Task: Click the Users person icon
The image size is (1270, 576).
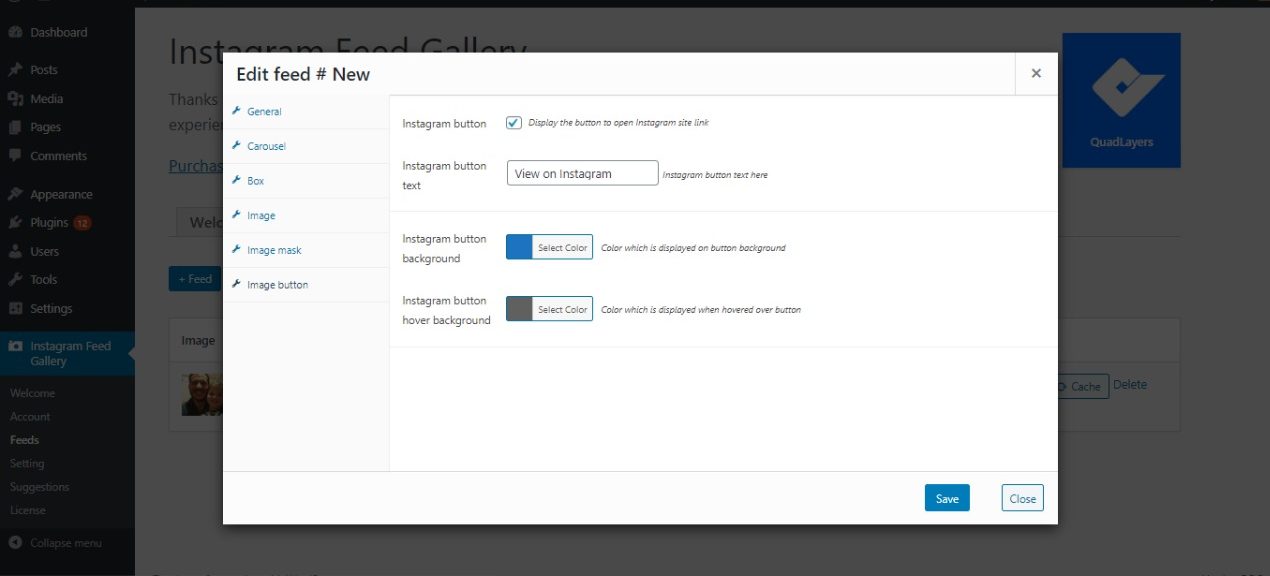Action: pyautogui.click(x=15, y=251)
